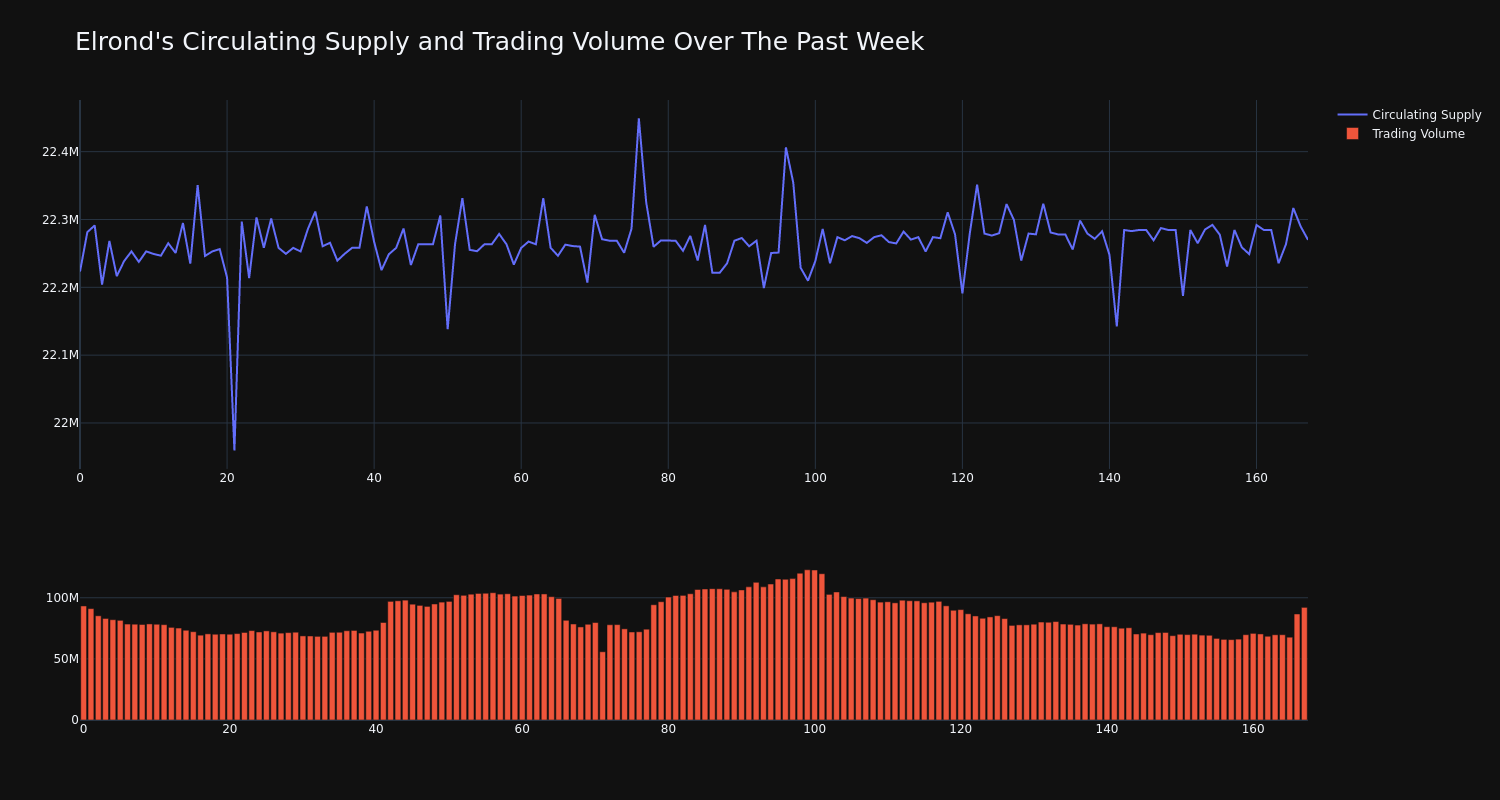Click the 100M volume axis label
The width and height of the screenshot is (1500, 800).
(x=62, y=598)
